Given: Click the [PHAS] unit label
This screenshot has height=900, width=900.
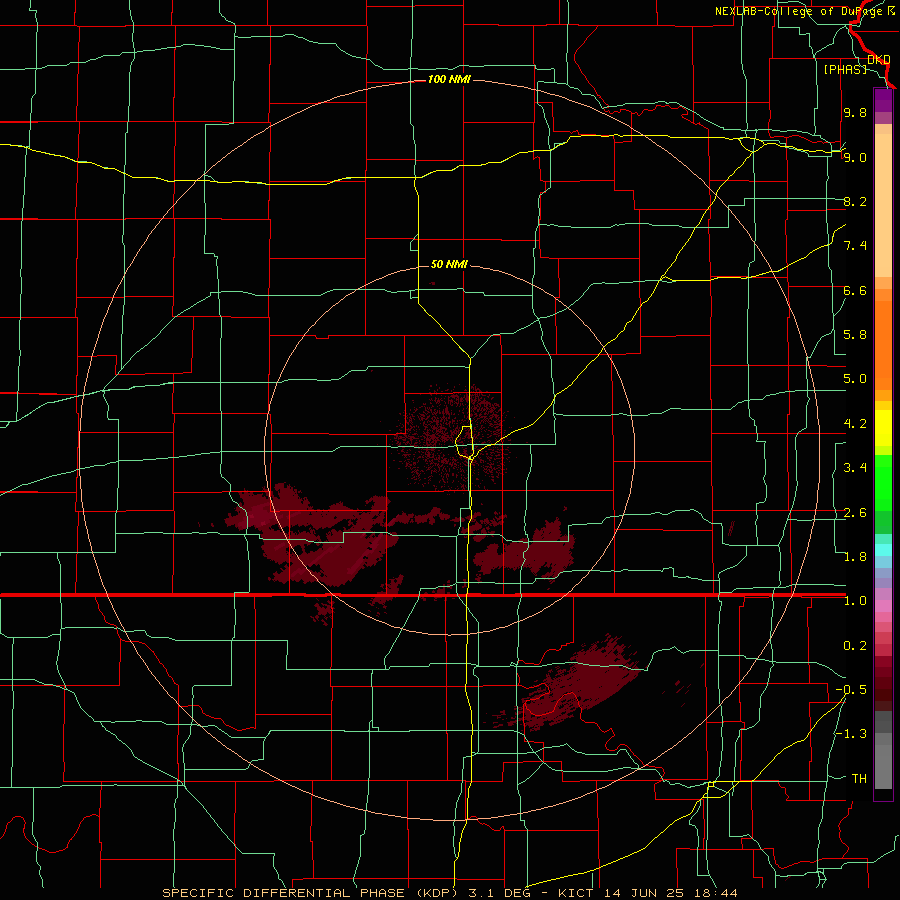Looking at the screenshot, I should [845, 69].
